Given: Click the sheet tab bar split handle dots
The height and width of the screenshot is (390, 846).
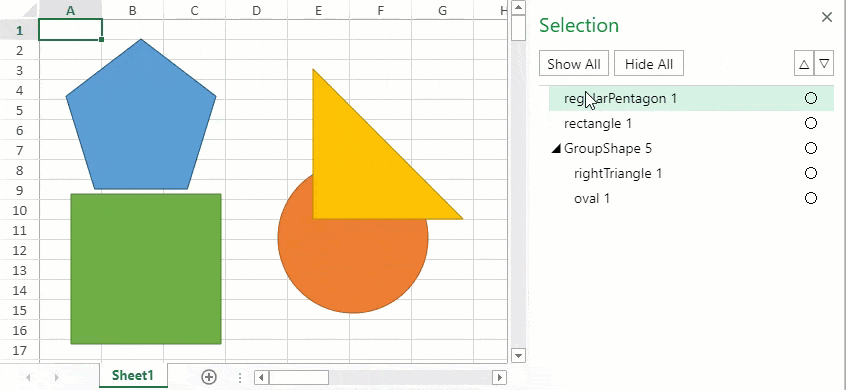Looking at the screenshot, I should tap(240, 377).
